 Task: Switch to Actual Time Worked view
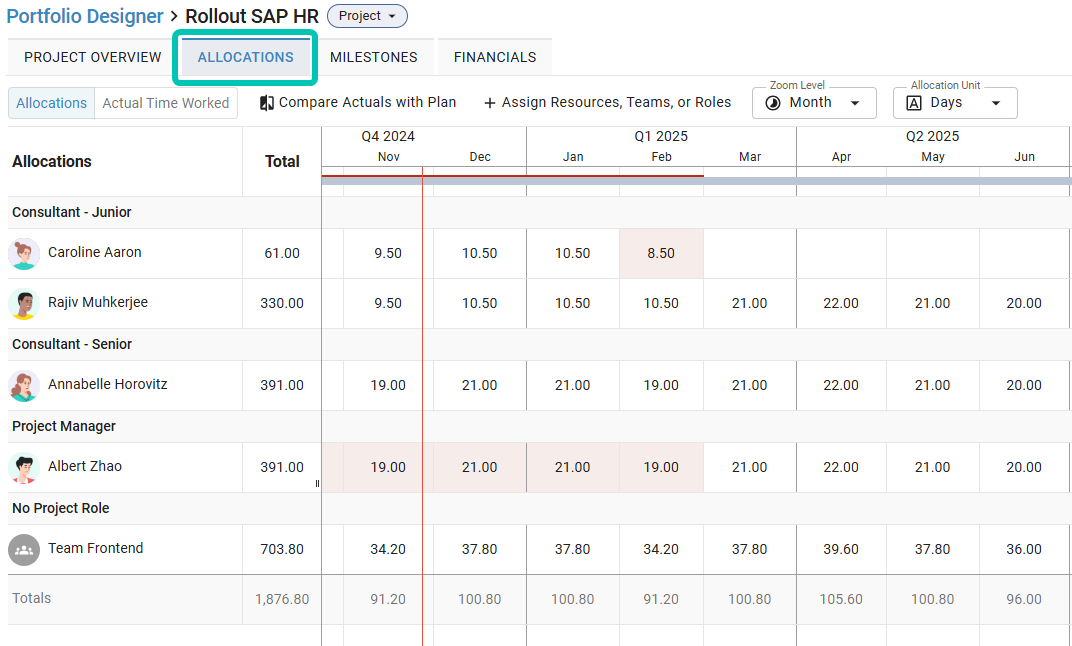pyautogui.click(x=165, y=103)
